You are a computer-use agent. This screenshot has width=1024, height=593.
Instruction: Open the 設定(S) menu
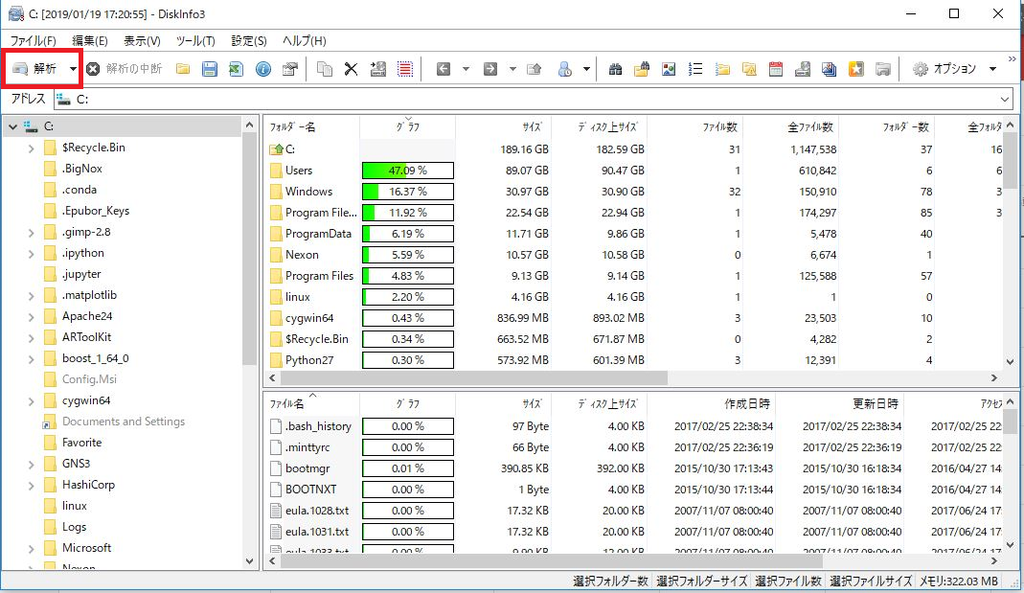[249, 40]
